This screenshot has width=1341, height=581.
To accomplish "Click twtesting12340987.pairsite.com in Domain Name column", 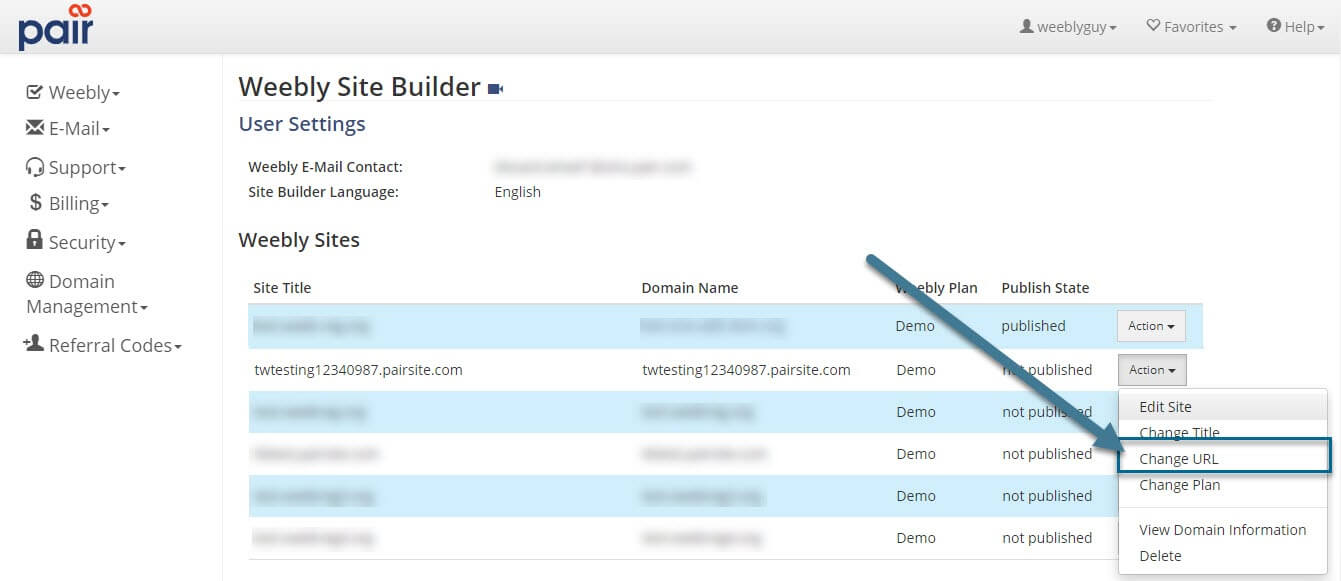I will pos(746,370).
